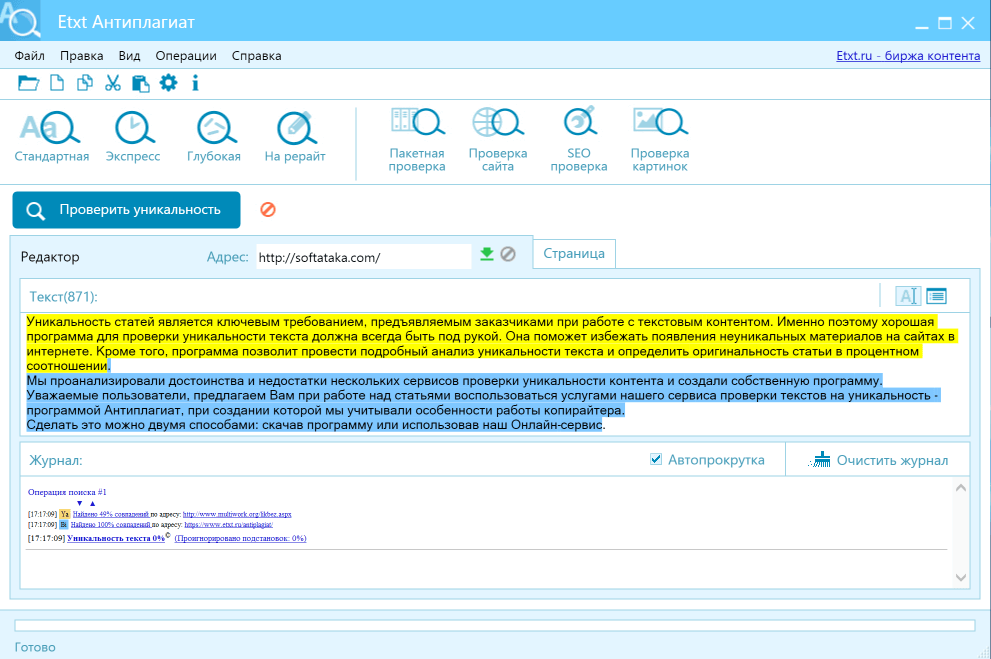
Task: Open the SEO проверка tool
Action: click(579, 139)
